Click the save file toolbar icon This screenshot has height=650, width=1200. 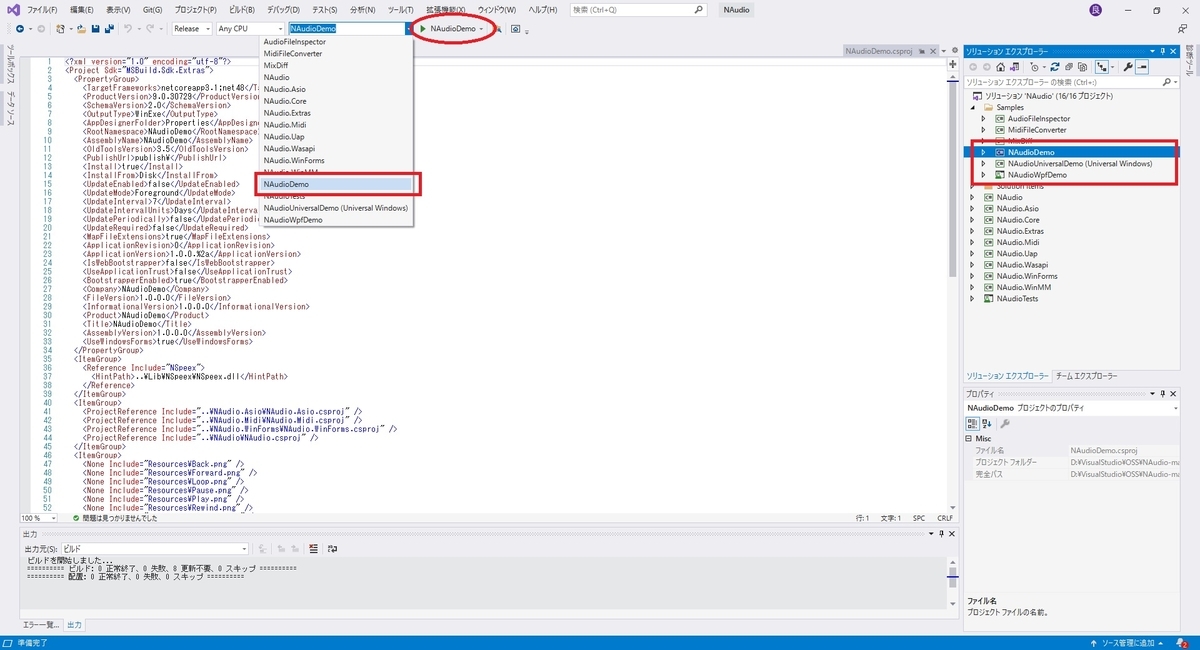[95, 28]
